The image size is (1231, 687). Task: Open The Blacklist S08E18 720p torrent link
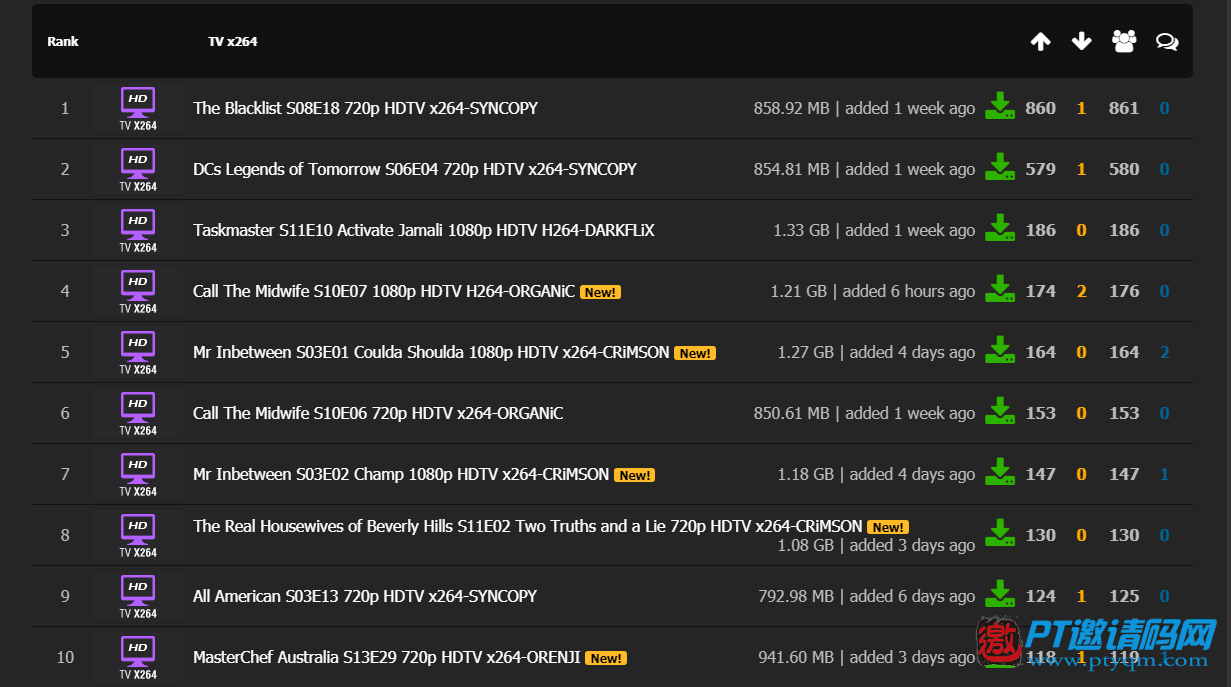[x=365, y=108]
